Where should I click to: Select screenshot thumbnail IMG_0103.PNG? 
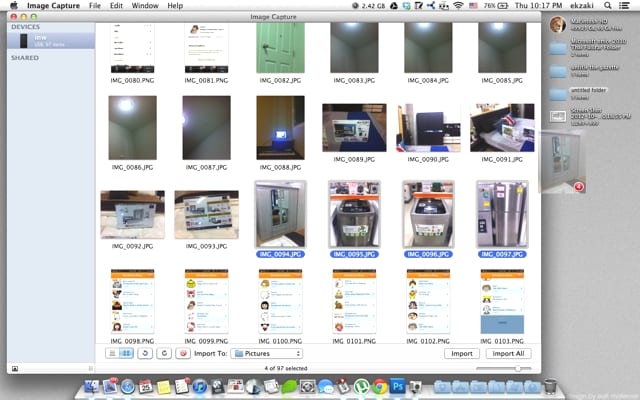[x=502, y=302]
